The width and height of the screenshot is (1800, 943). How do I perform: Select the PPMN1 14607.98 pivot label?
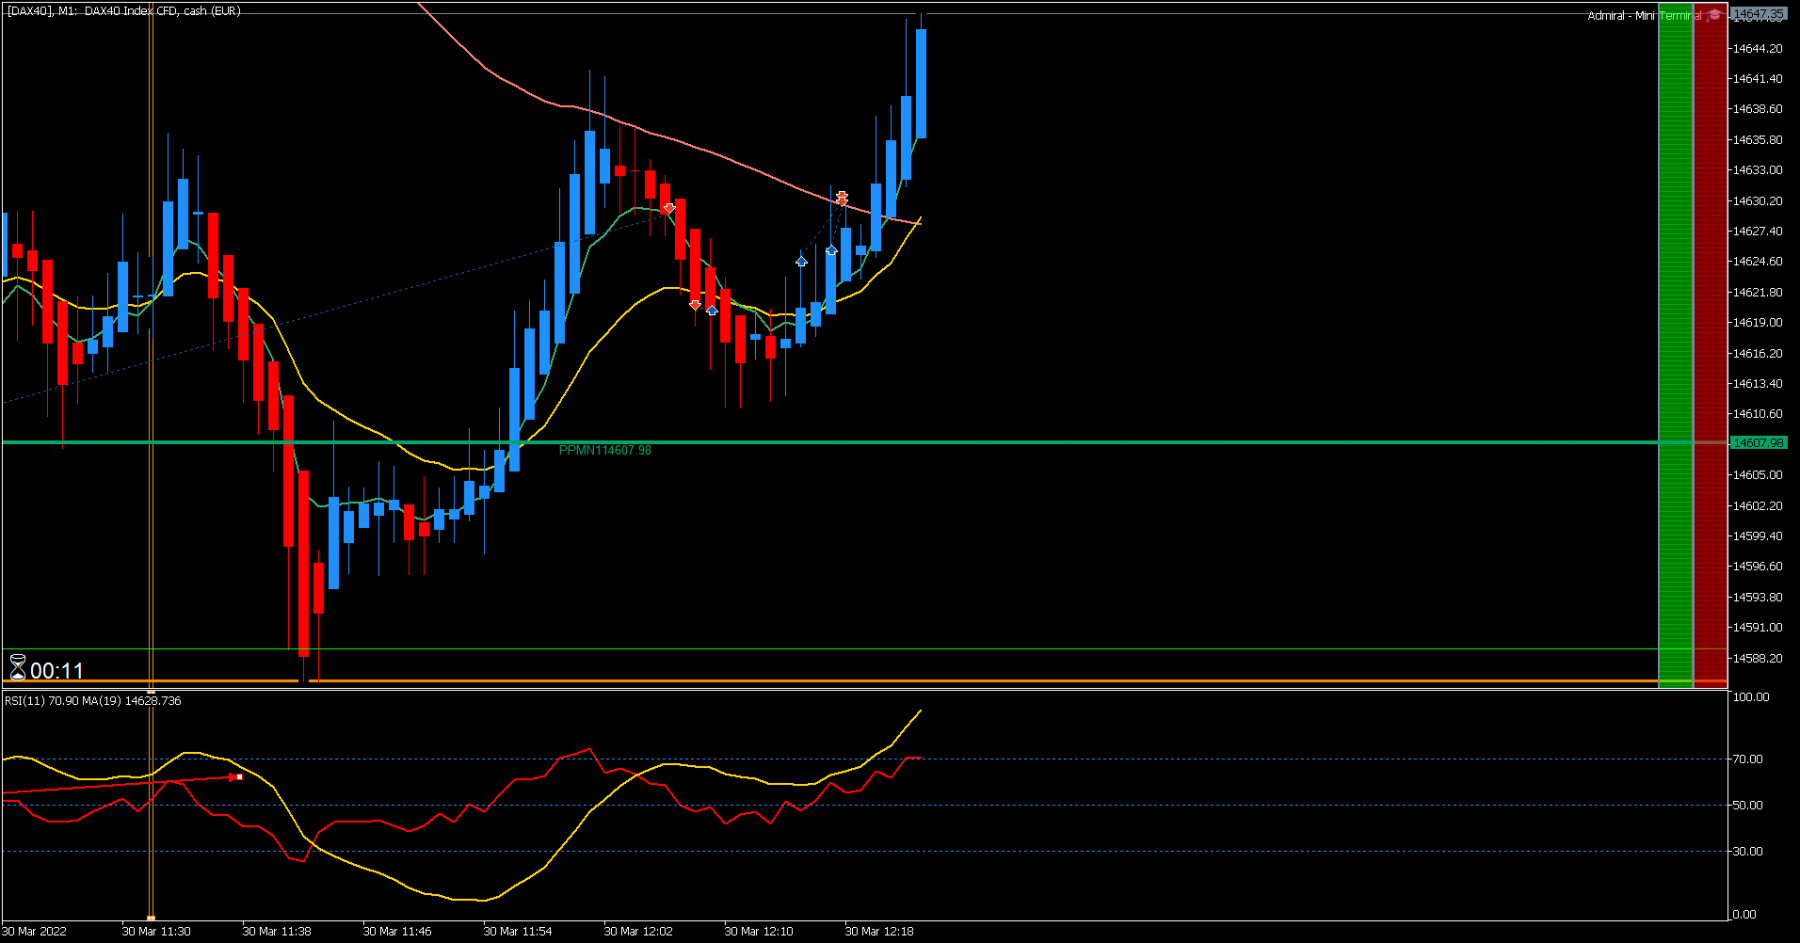point(605,450)
